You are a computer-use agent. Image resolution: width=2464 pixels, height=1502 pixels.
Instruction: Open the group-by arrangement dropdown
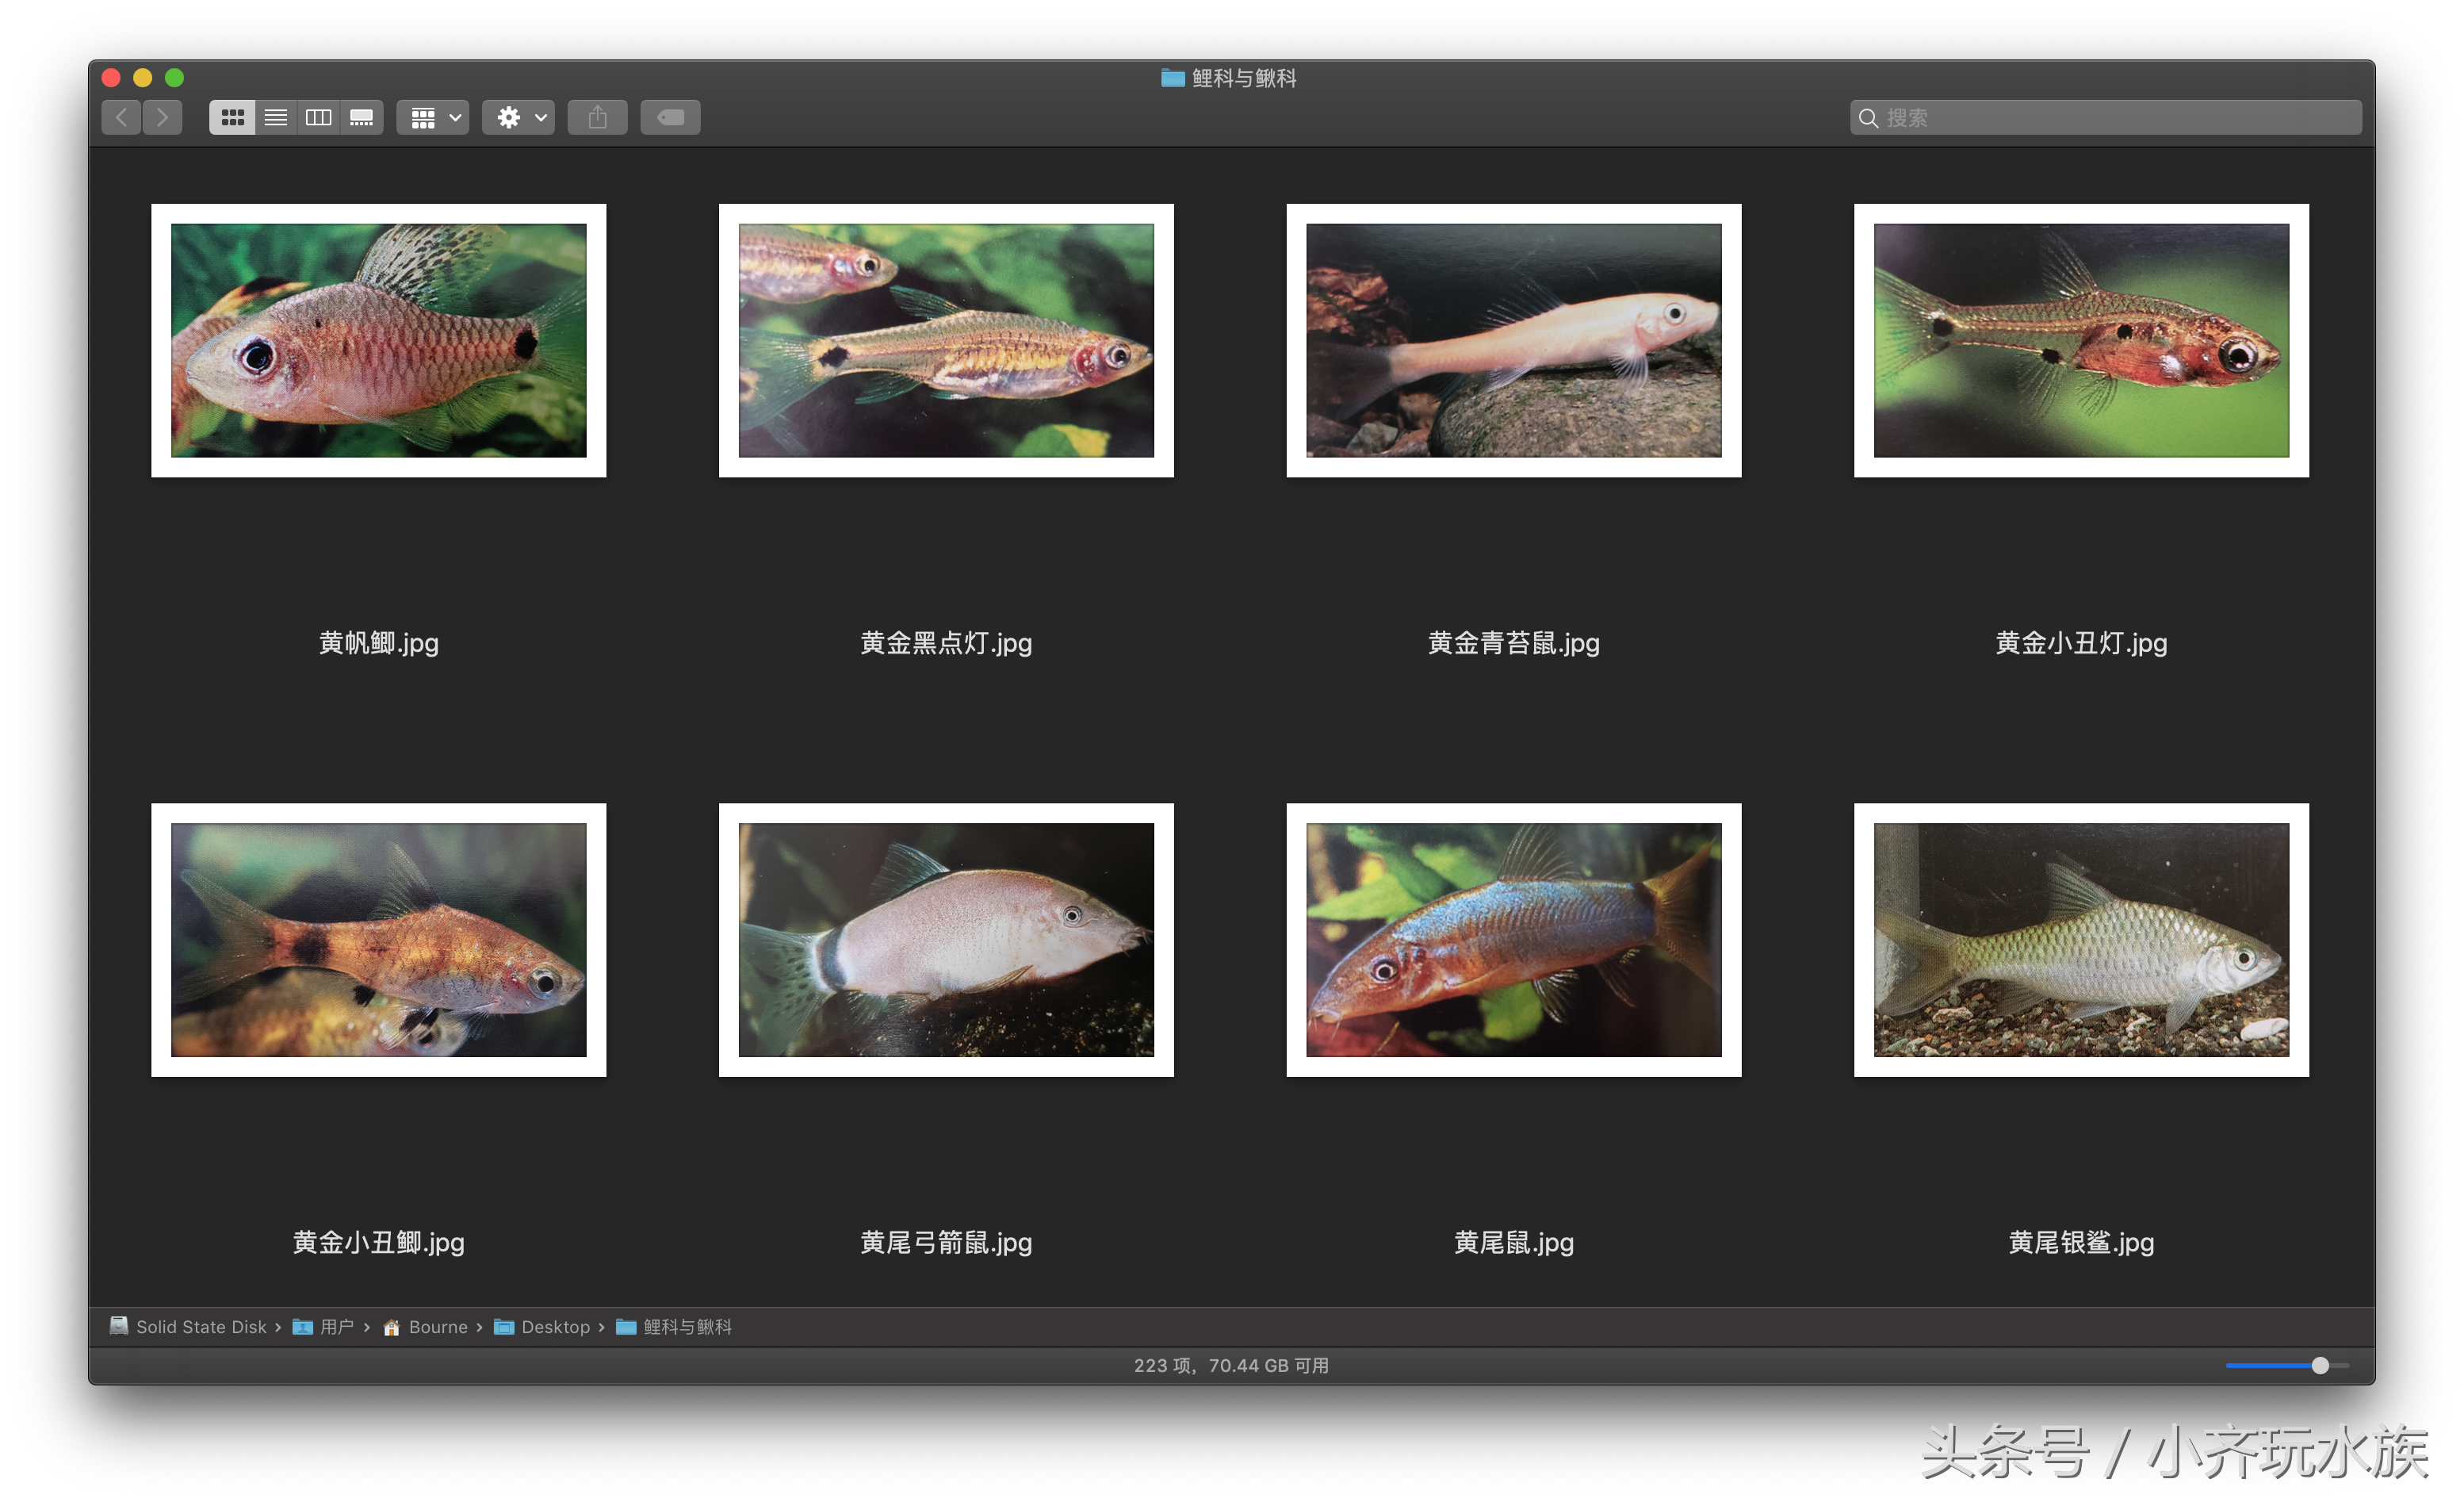(433, 118)
